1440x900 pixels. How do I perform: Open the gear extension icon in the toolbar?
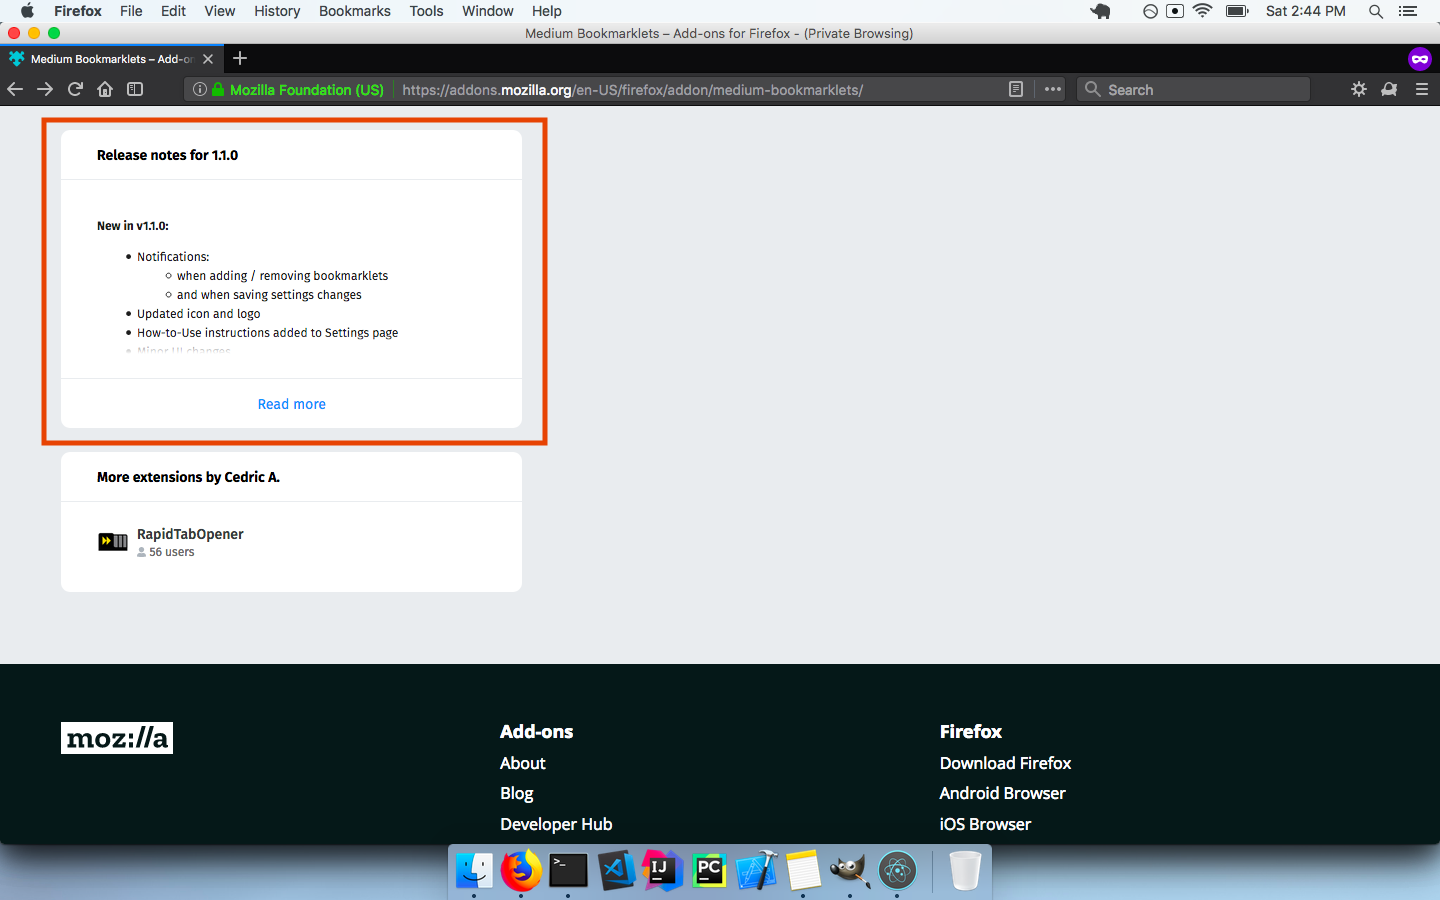(1359, 89)
